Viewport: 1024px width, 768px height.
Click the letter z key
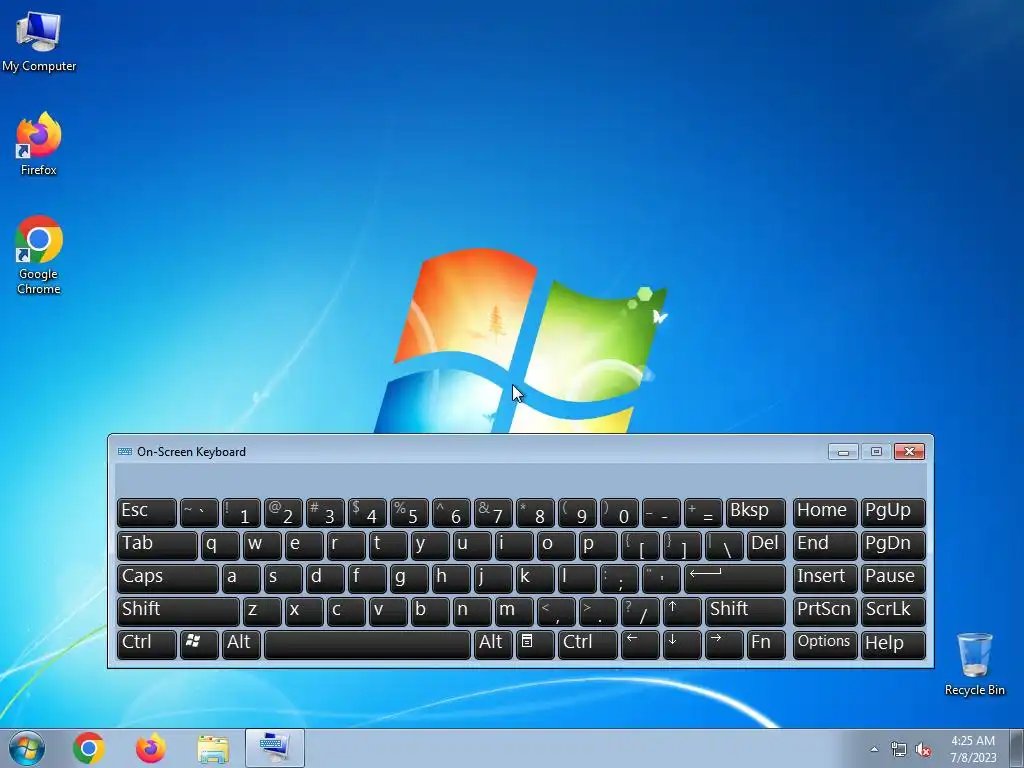click(x=262, y=611)
